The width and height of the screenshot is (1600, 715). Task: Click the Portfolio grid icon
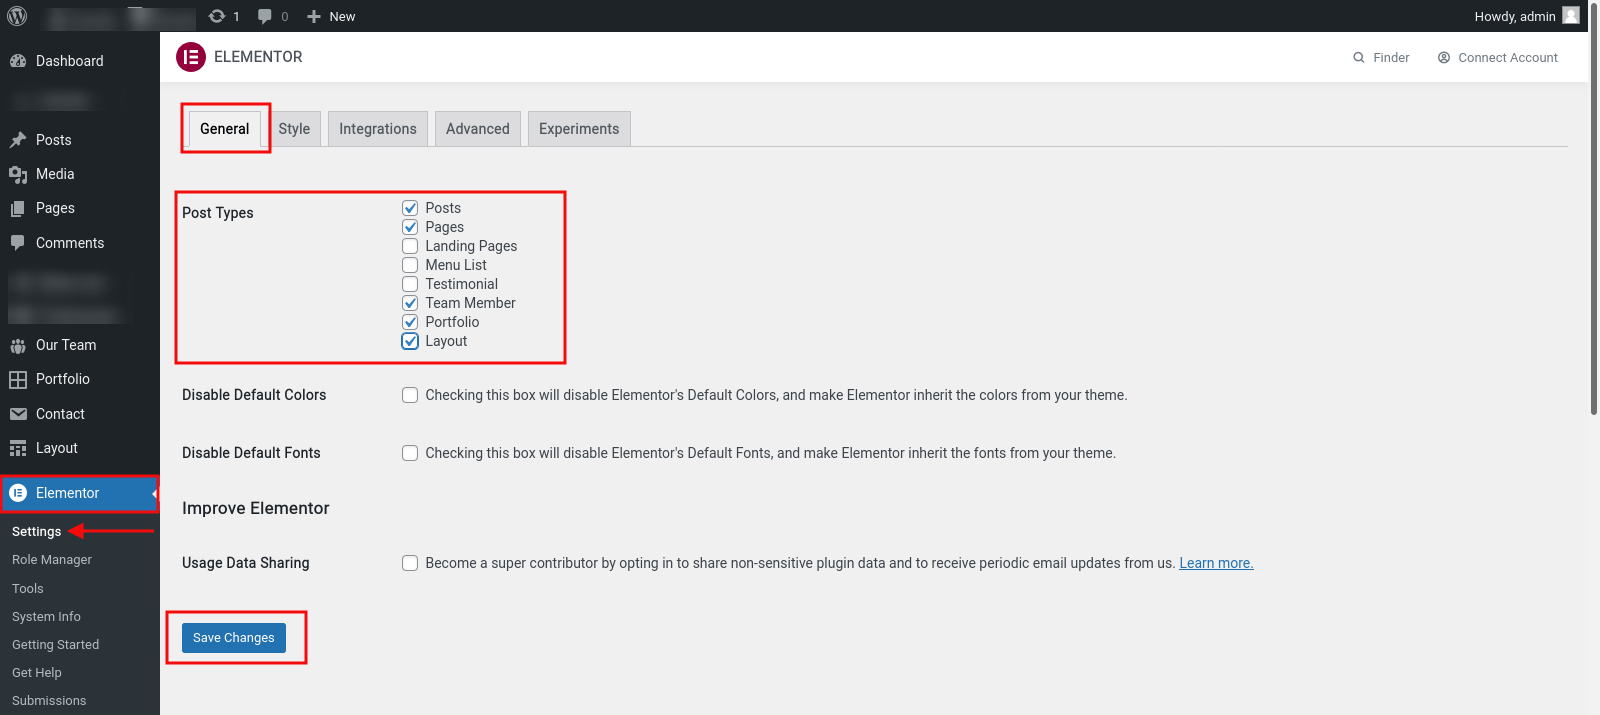(x=18, y=379)
